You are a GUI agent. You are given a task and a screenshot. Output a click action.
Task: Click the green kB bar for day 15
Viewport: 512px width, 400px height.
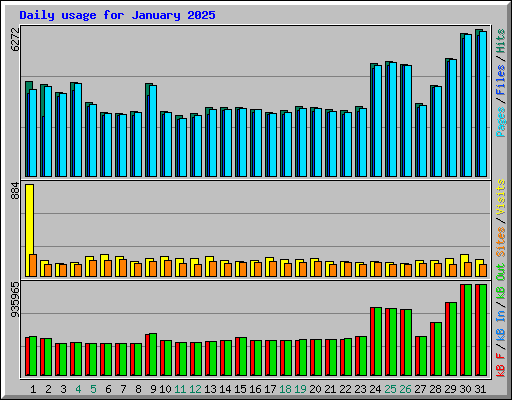point(243,357)
